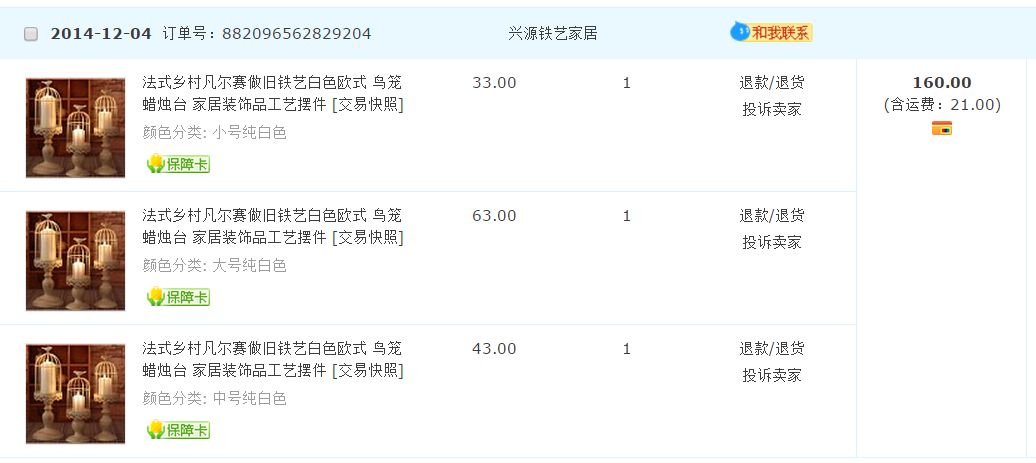Click the payment card icon under 160.00
This screenshot has height=463, width=1036.
941,128
